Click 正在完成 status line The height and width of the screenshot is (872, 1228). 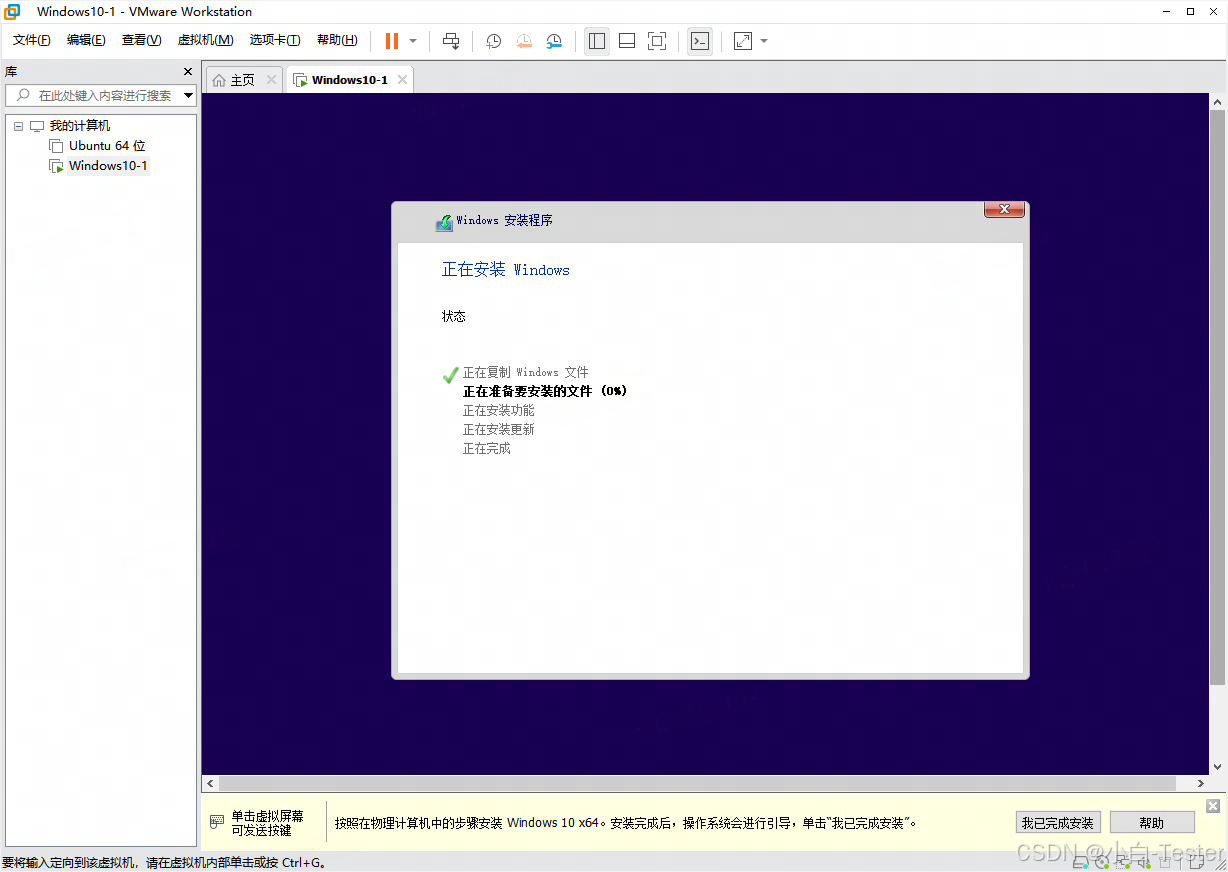[486, 448]
